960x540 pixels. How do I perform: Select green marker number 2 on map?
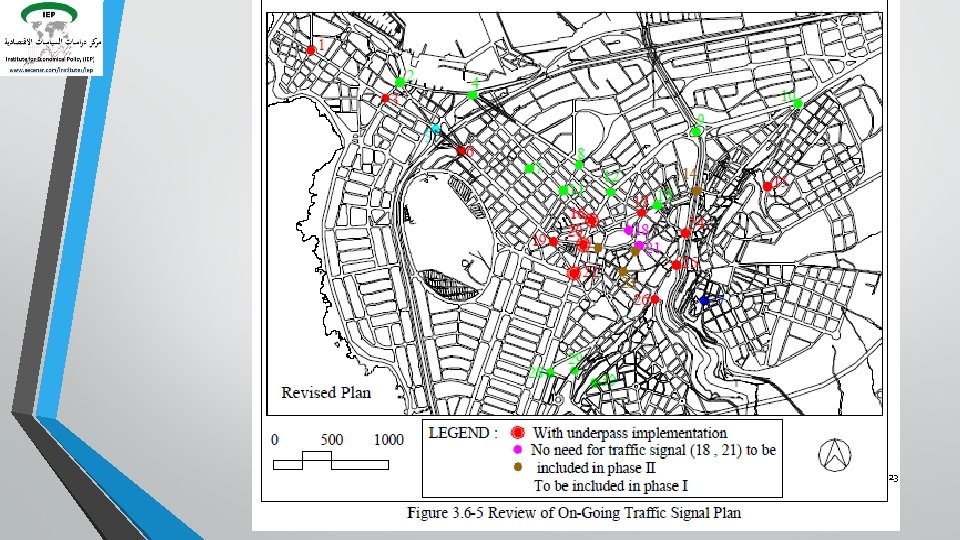400,82
